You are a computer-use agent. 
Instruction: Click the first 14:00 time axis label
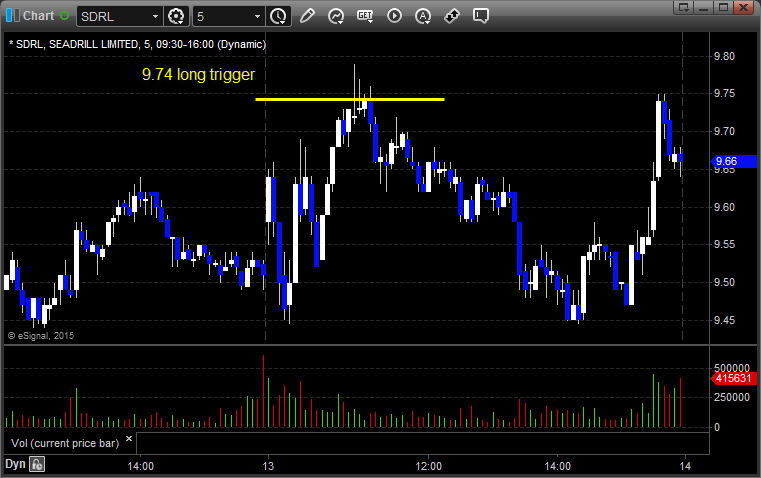click(140, 466)
